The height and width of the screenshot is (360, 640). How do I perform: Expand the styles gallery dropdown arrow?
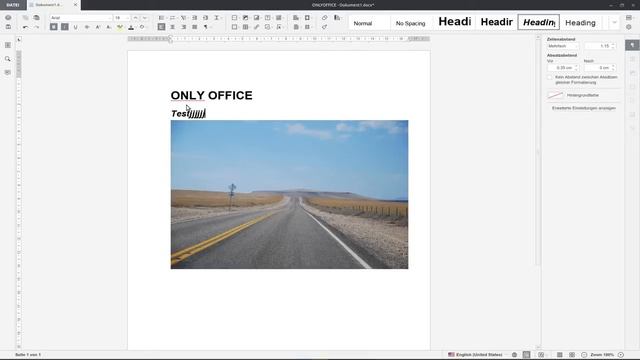pyautogui.click(x=614, y=23)
